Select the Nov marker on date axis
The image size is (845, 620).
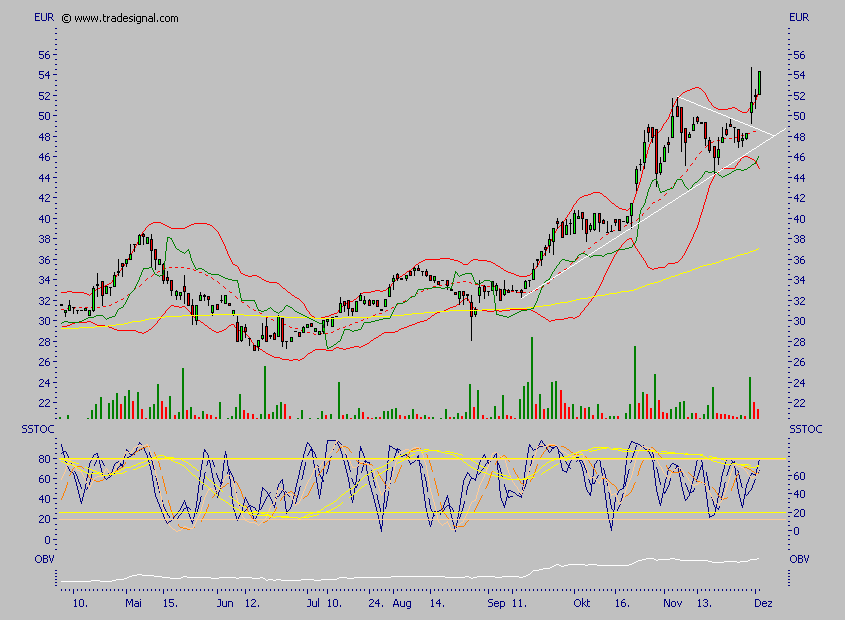[x=672, y=605]
